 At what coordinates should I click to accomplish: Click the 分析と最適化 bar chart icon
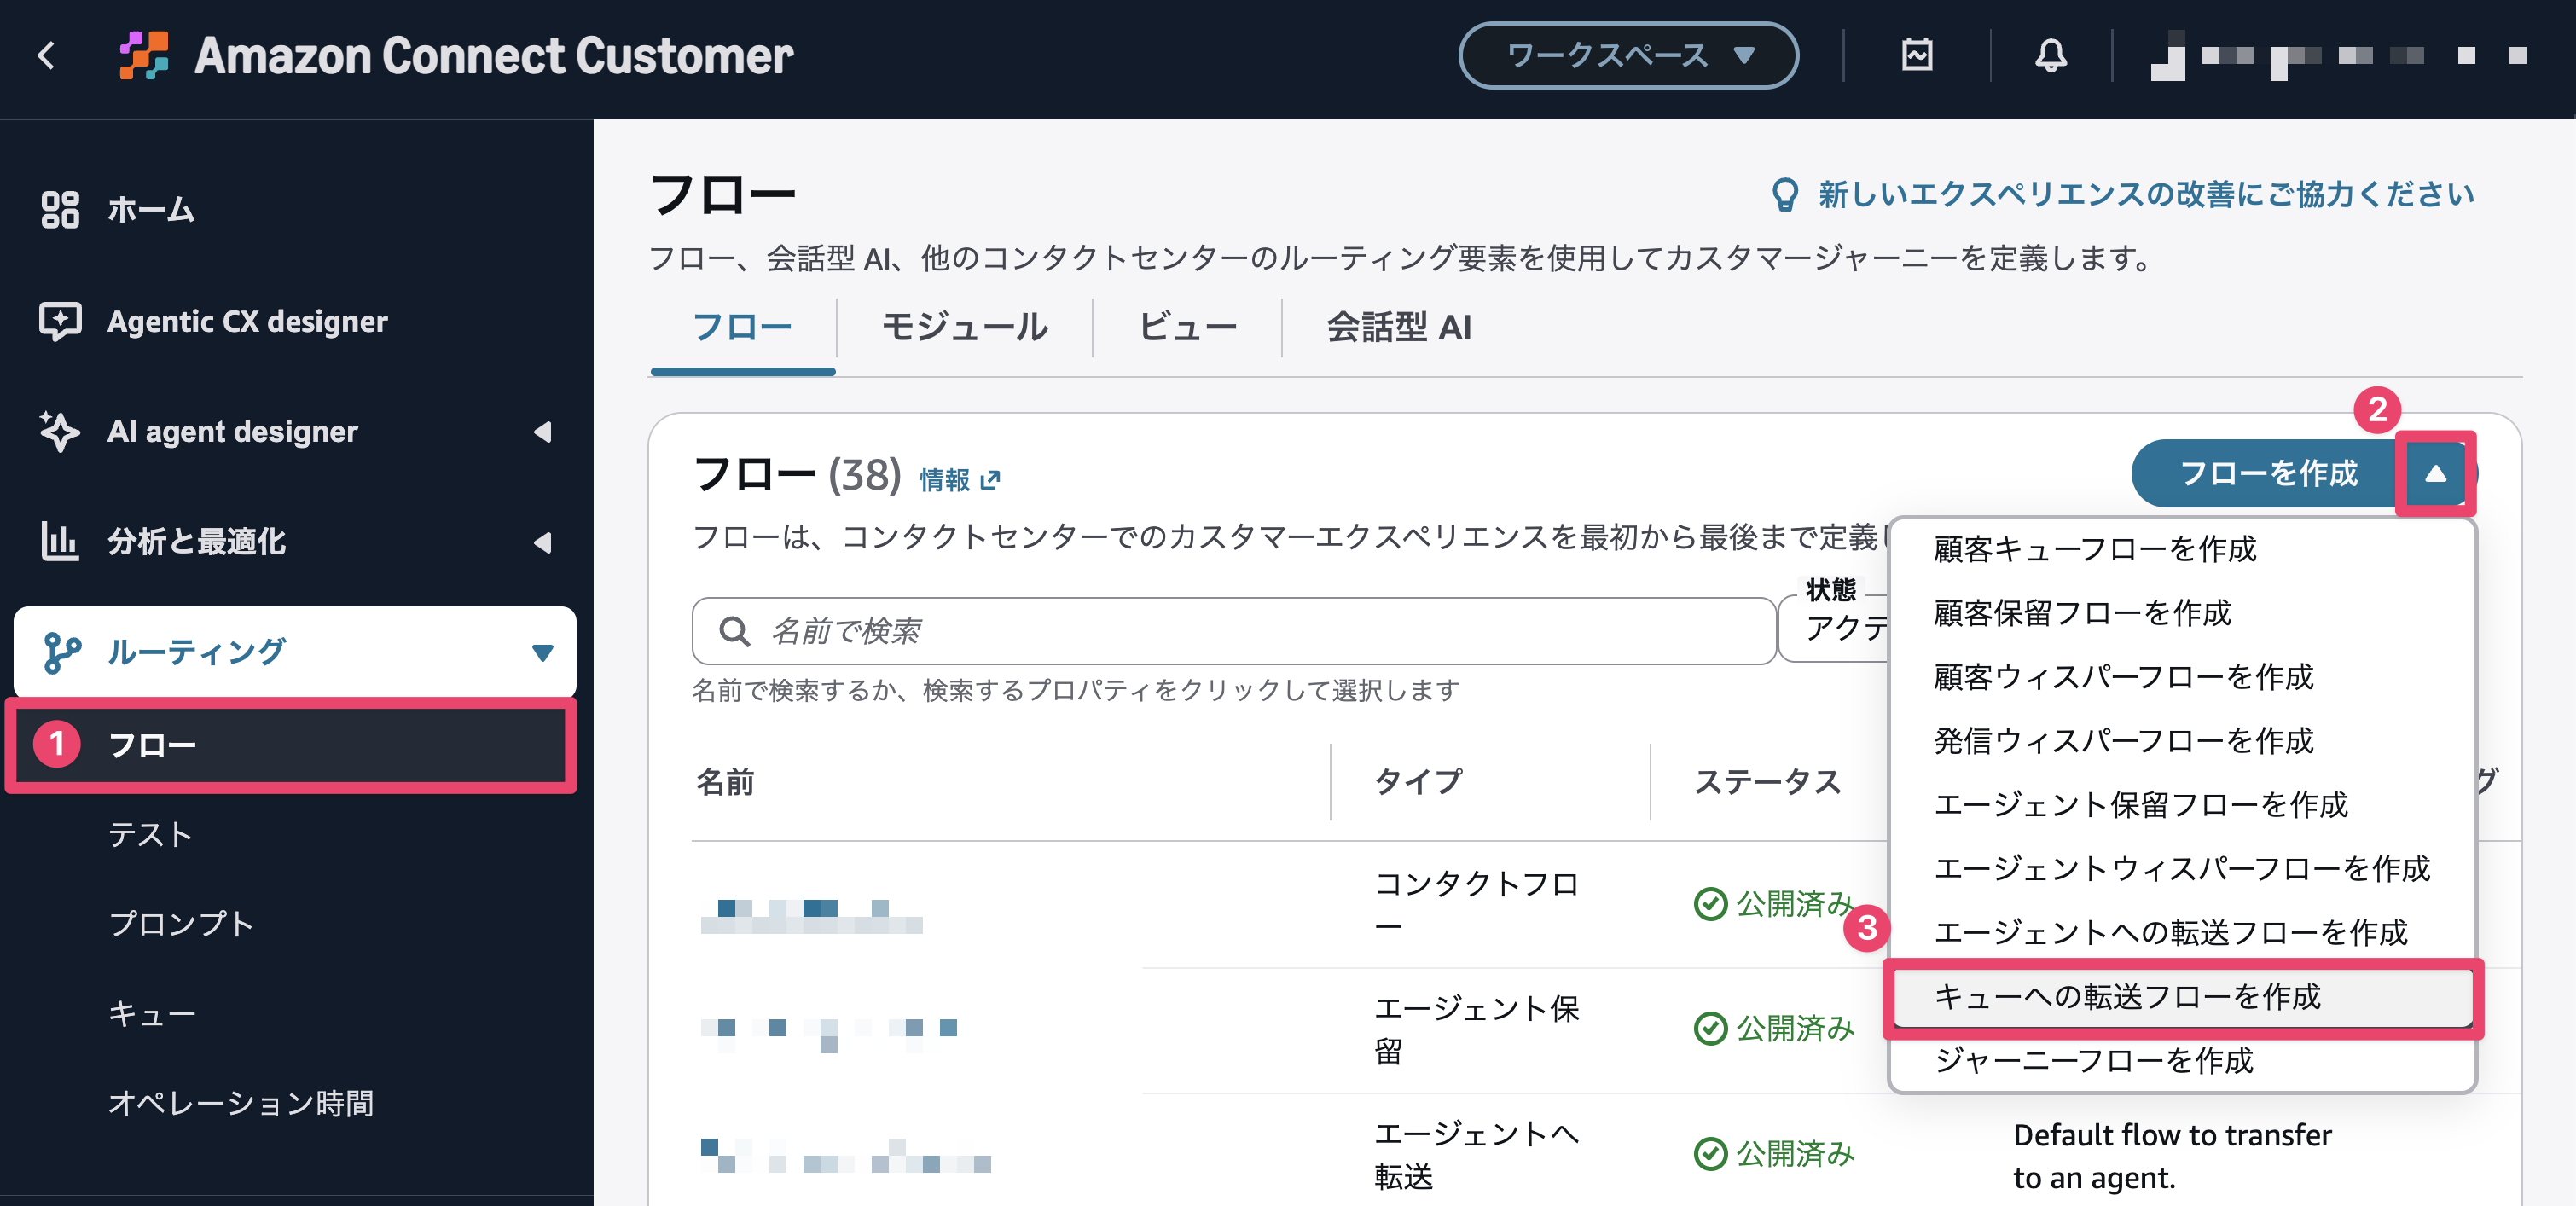coord(60,541)
